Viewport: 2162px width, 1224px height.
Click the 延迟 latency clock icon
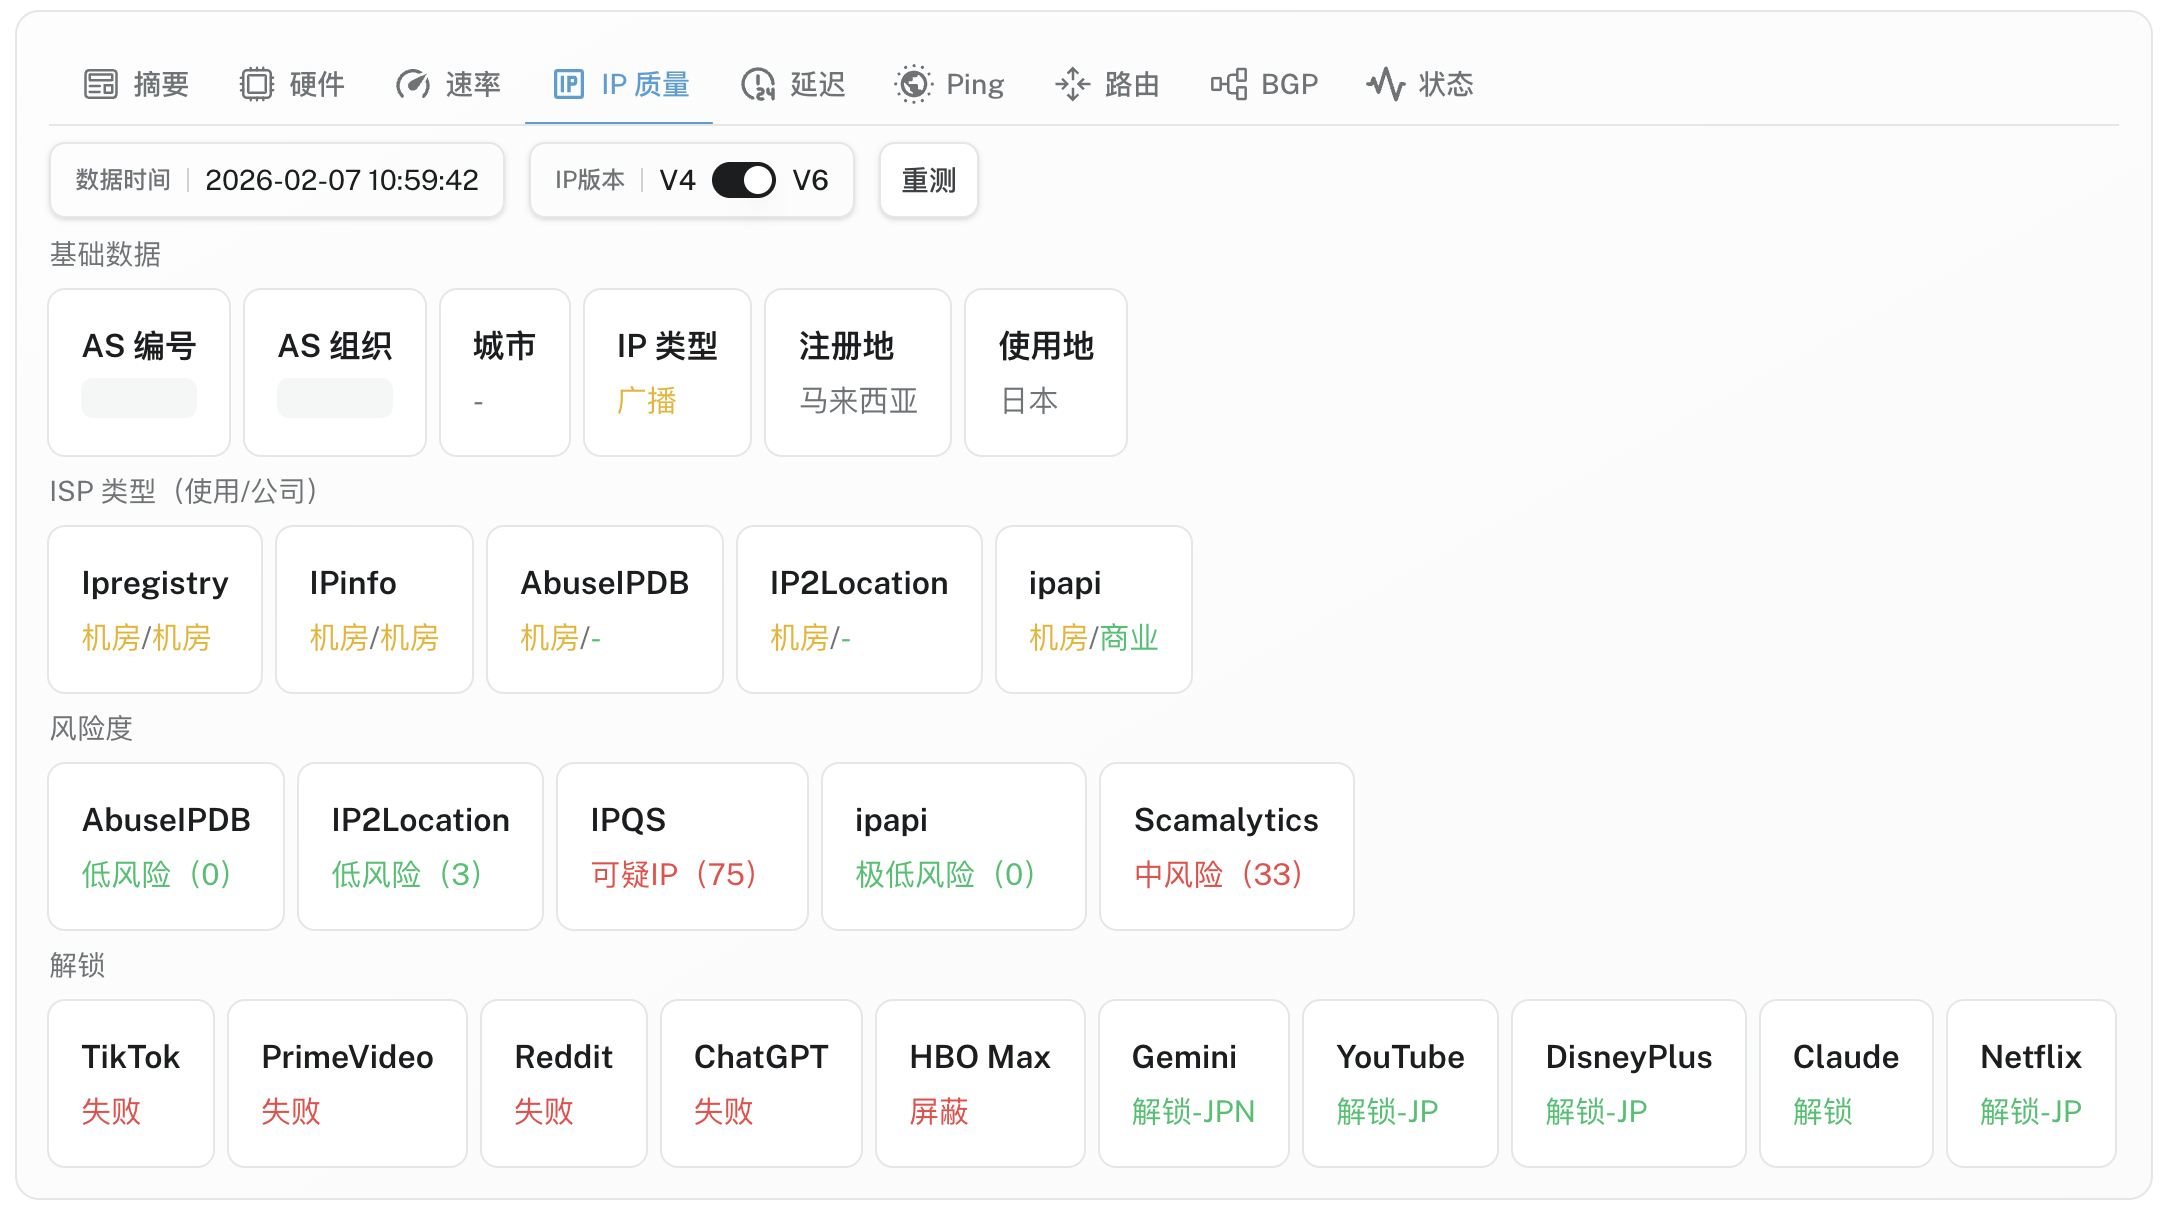pos(757,84)
